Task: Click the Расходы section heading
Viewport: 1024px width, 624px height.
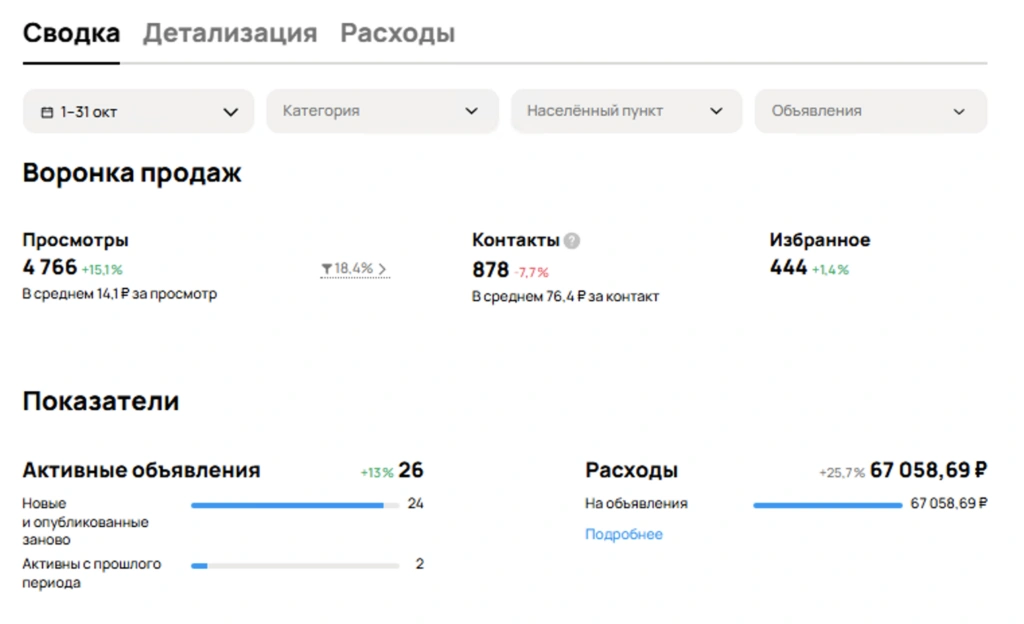Action: [x=631, y=470]
